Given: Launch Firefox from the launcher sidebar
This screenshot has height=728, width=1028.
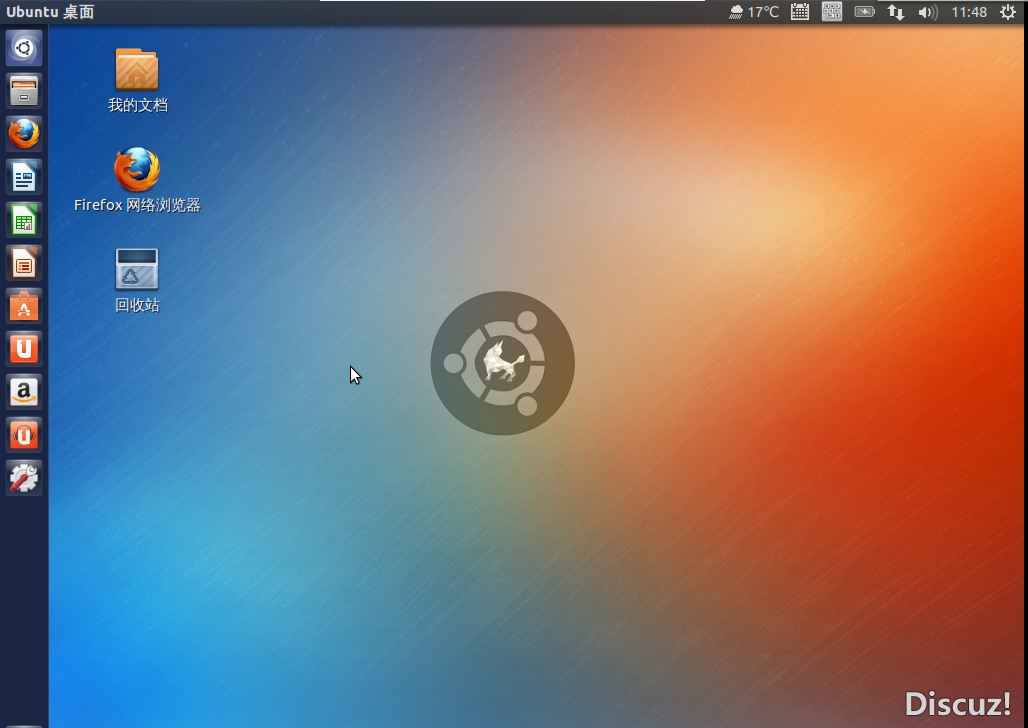Looking at the screenshot, I should (24, 134).
